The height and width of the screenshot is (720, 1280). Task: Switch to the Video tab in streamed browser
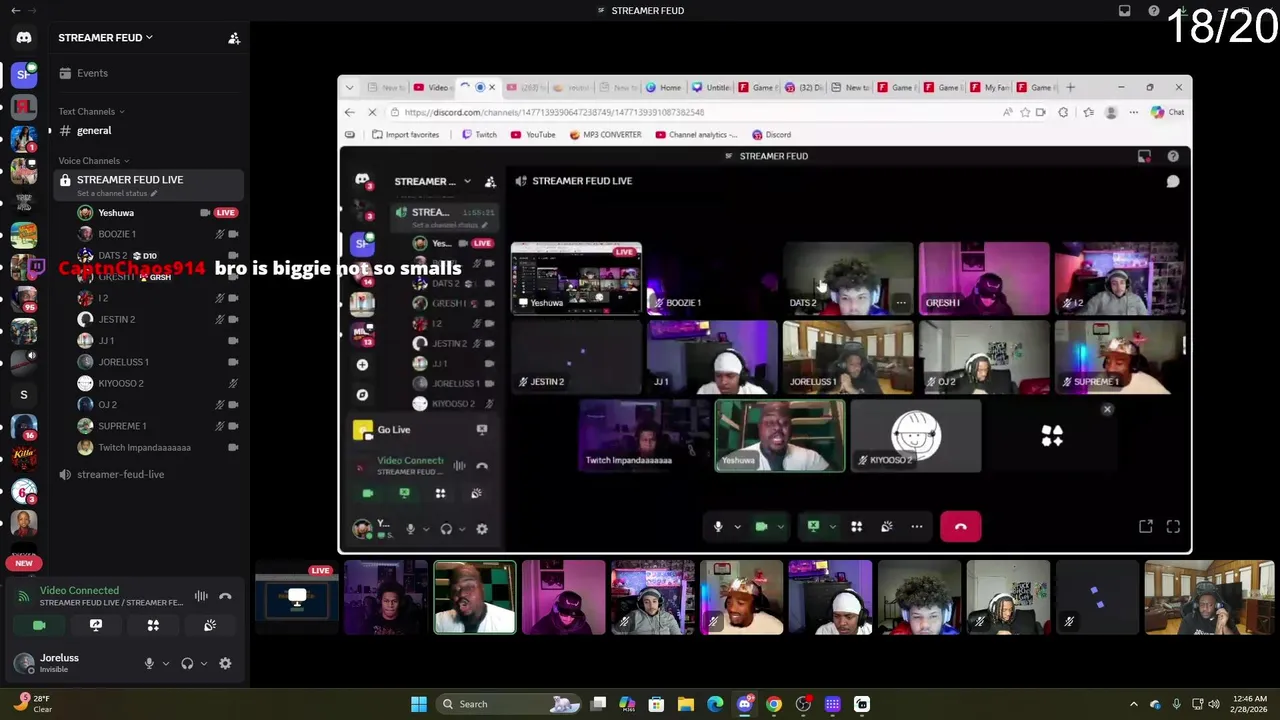[431, 87]
